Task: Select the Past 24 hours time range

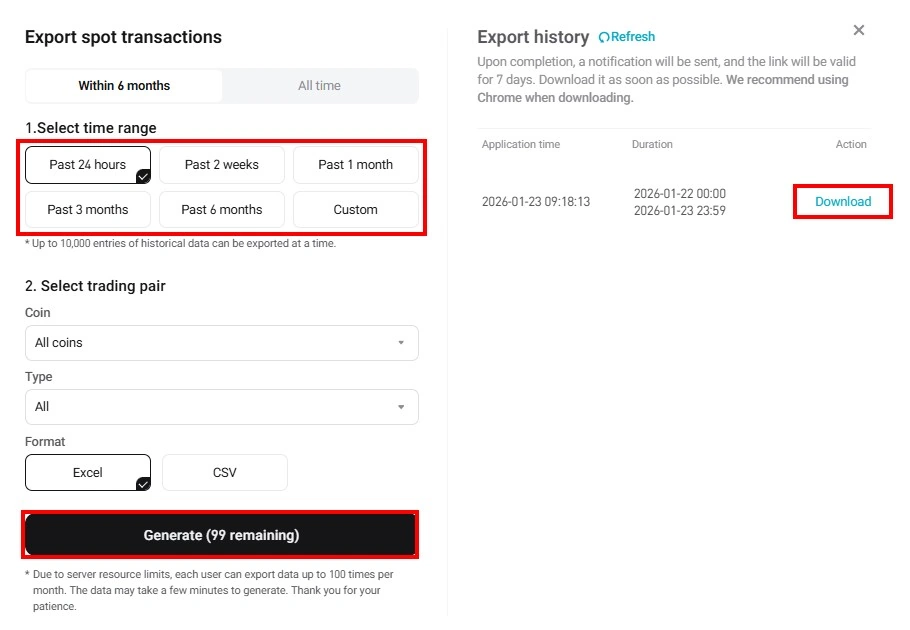Action: click(x=88, y=165)
